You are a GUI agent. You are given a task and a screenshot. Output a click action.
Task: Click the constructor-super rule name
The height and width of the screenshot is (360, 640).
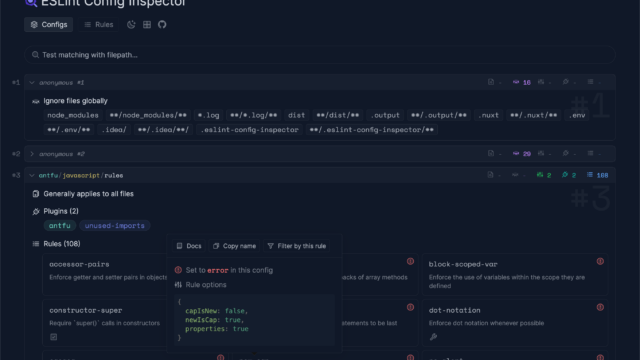(x=86, y=310)
